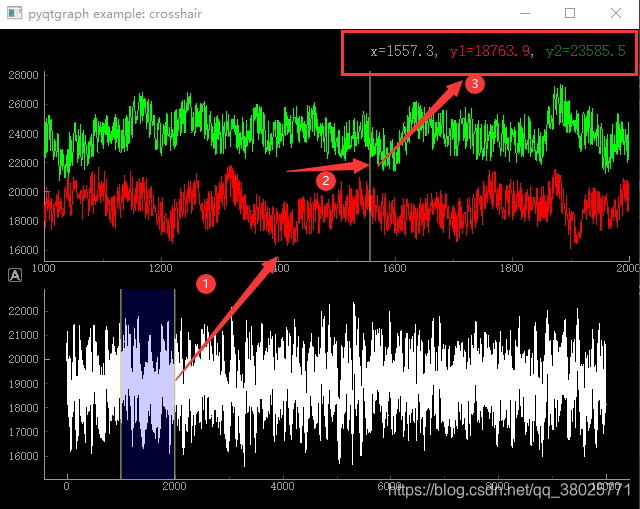Click the red y1=18763.9 readout
This screenshot has width=640, height=509.
490,51
